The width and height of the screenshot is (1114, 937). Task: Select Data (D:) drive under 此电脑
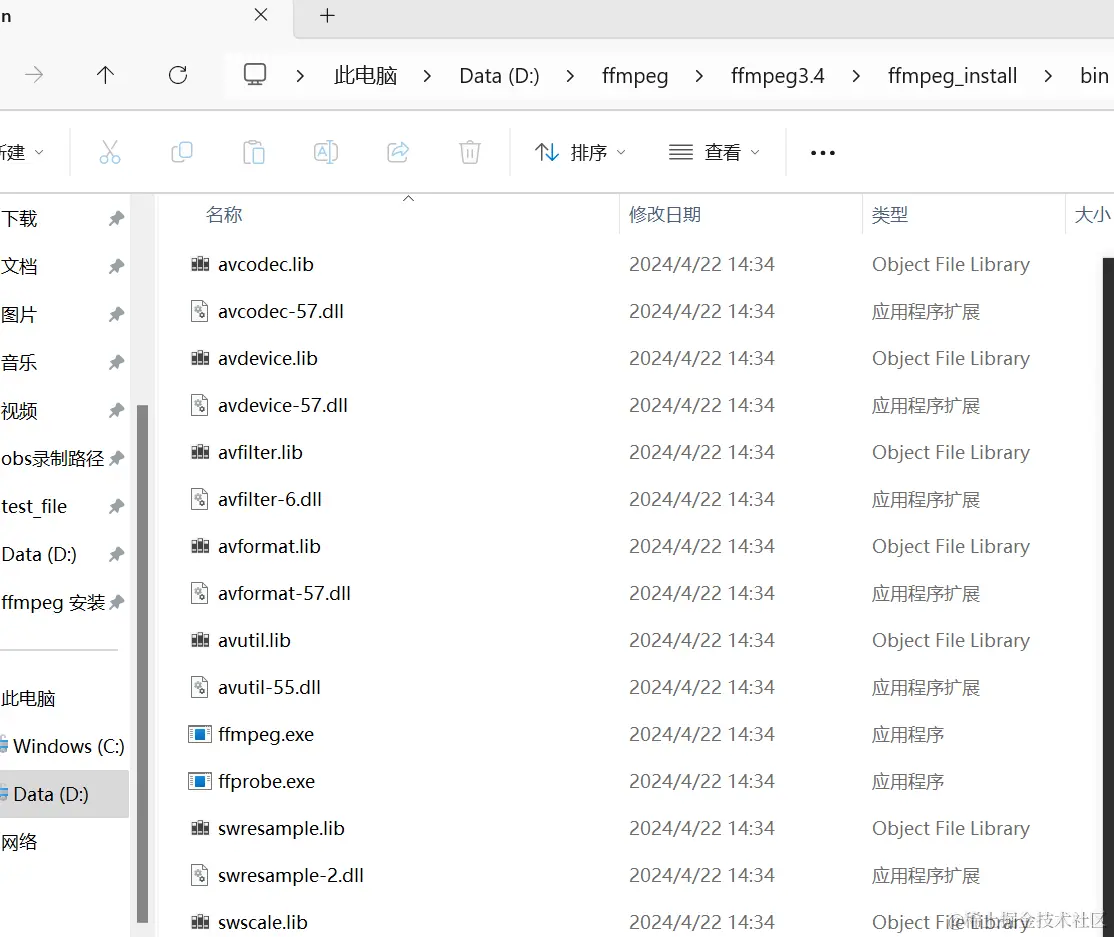point(64,794)
